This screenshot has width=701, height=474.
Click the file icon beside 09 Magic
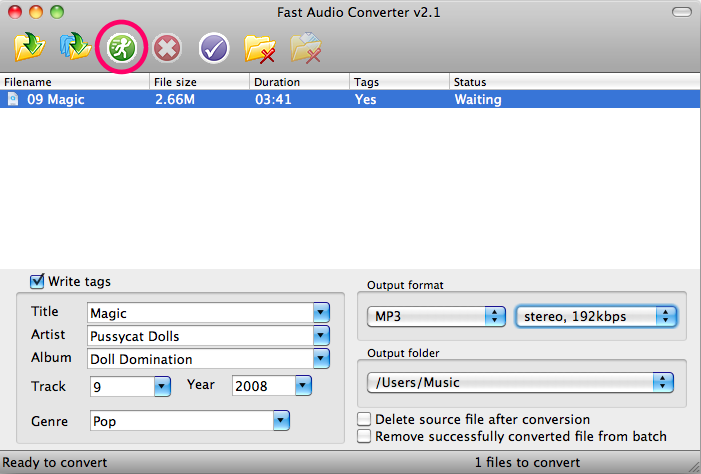13,99
